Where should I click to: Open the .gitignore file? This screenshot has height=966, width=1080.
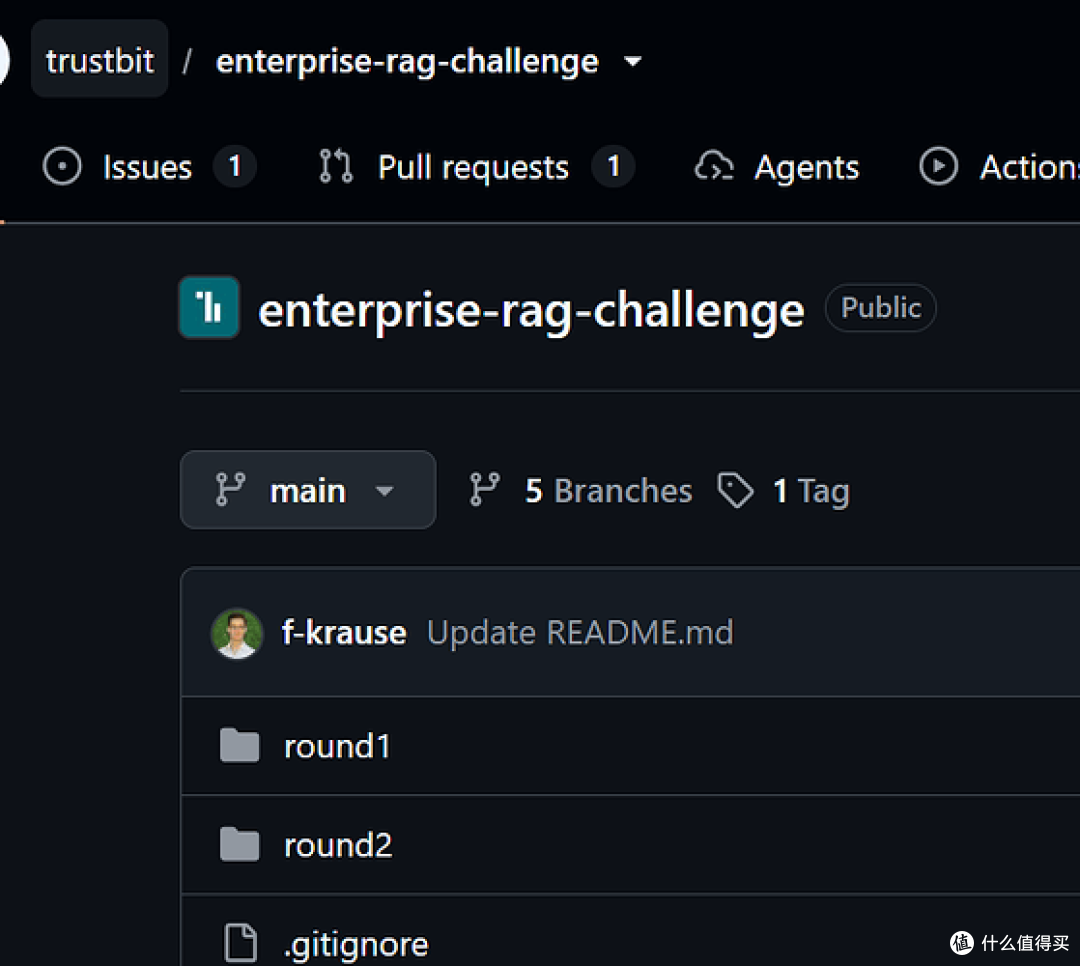click(x=356, y=945)
